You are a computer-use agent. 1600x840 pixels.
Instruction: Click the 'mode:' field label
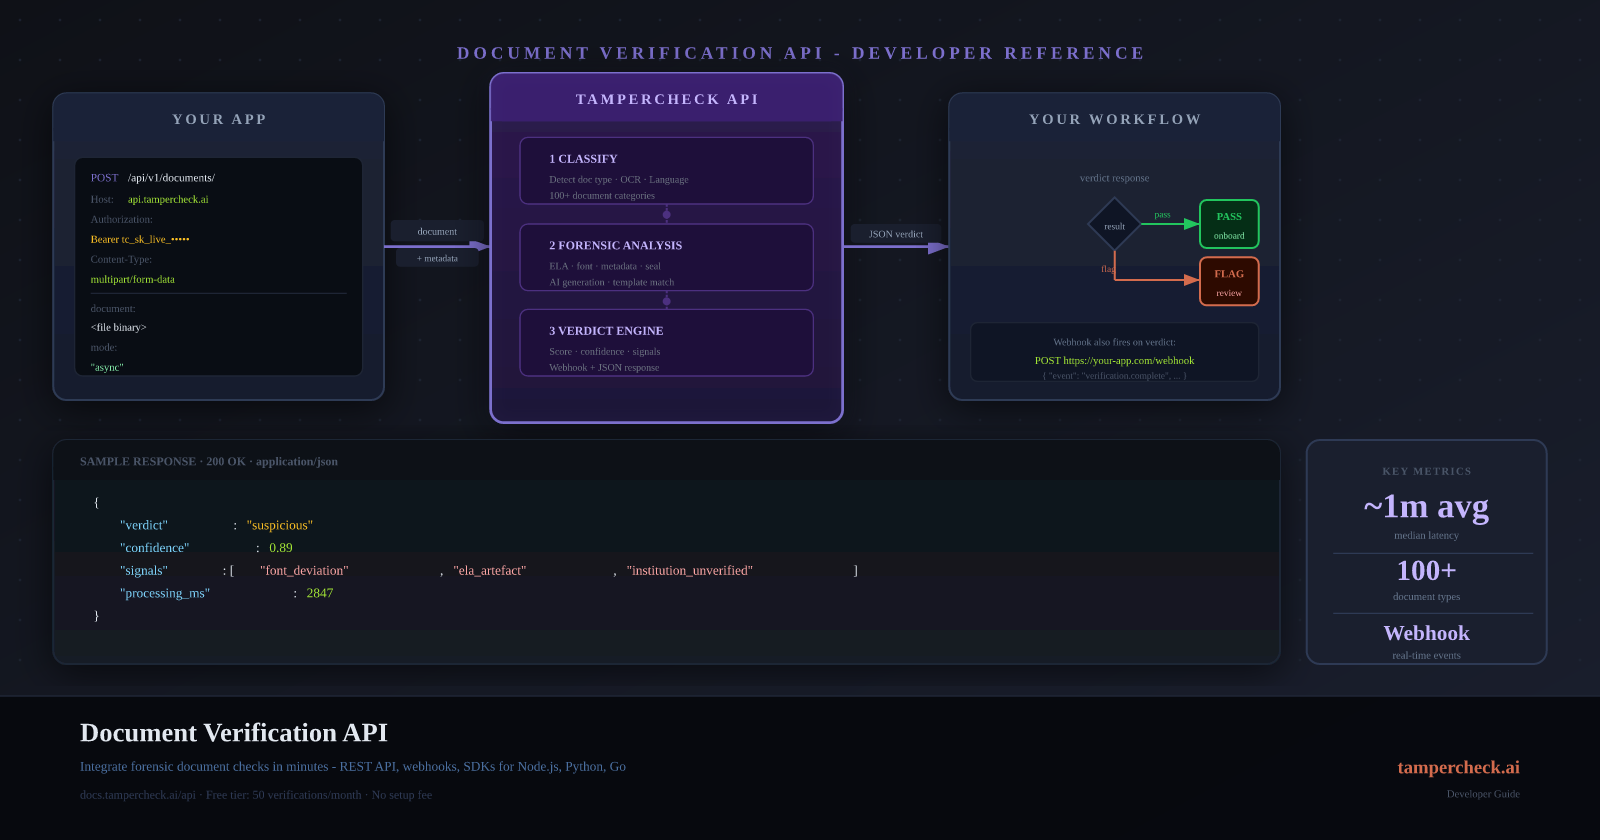click(x=104, y=347)
